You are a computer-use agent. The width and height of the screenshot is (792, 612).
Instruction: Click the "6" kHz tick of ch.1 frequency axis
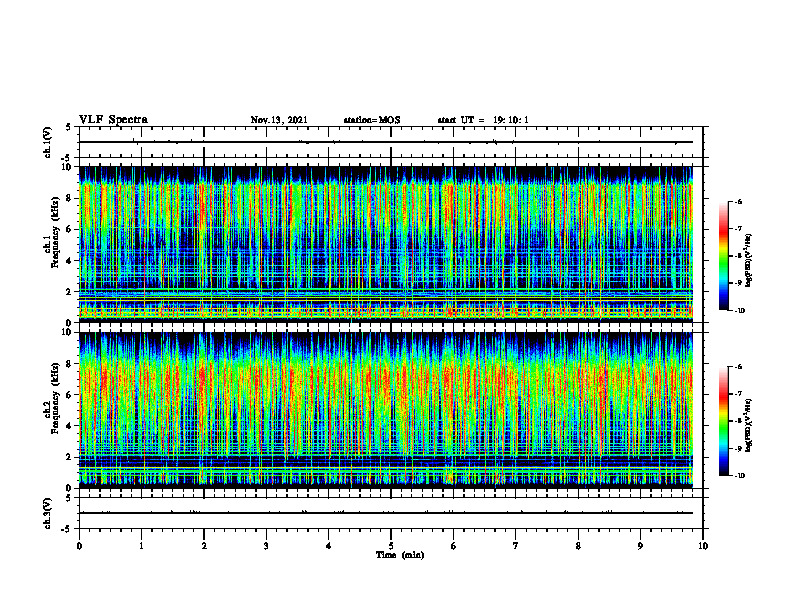click(69, 229)
